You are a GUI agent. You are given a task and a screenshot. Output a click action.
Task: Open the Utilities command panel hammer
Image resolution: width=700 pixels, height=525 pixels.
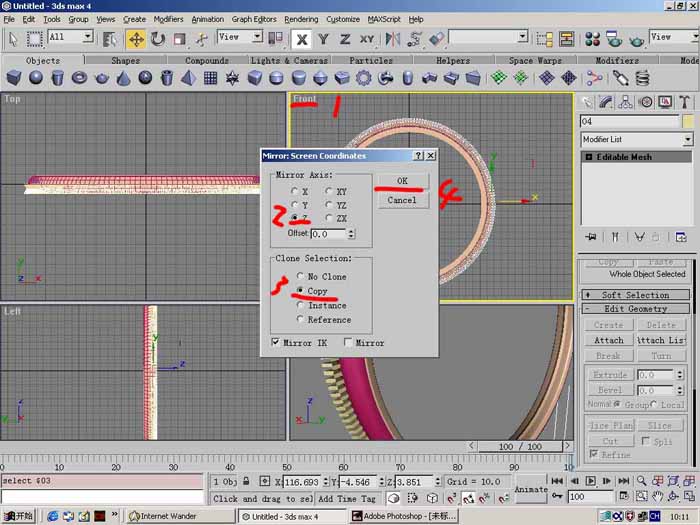tap(685, 102)
